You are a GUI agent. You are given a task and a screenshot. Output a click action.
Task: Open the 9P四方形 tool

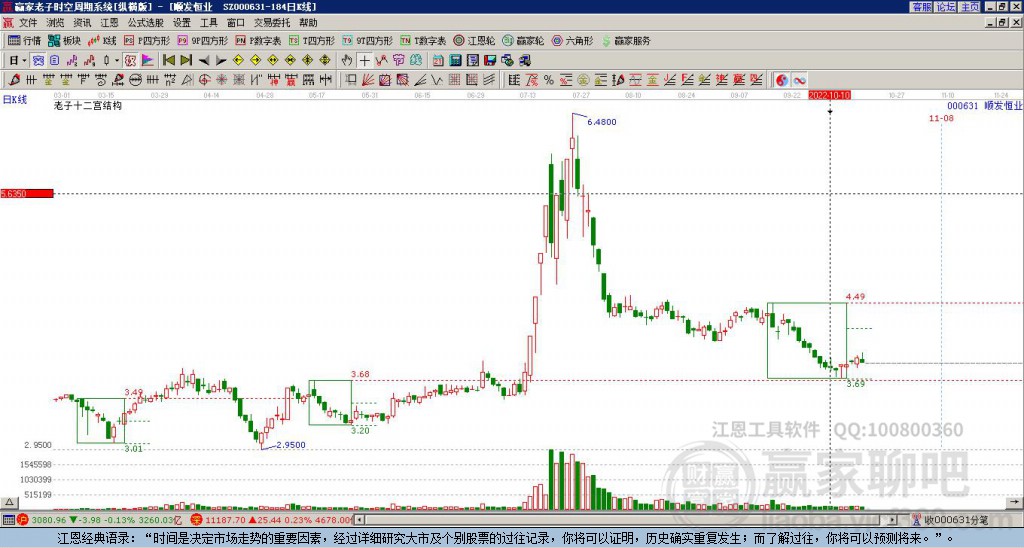(203, 40)
